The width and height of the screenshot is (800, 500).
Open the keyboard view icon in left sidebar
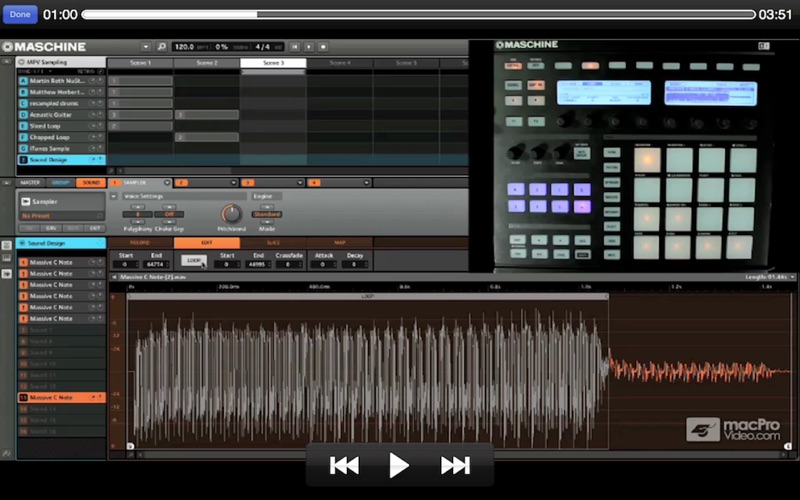click(7, 259)
